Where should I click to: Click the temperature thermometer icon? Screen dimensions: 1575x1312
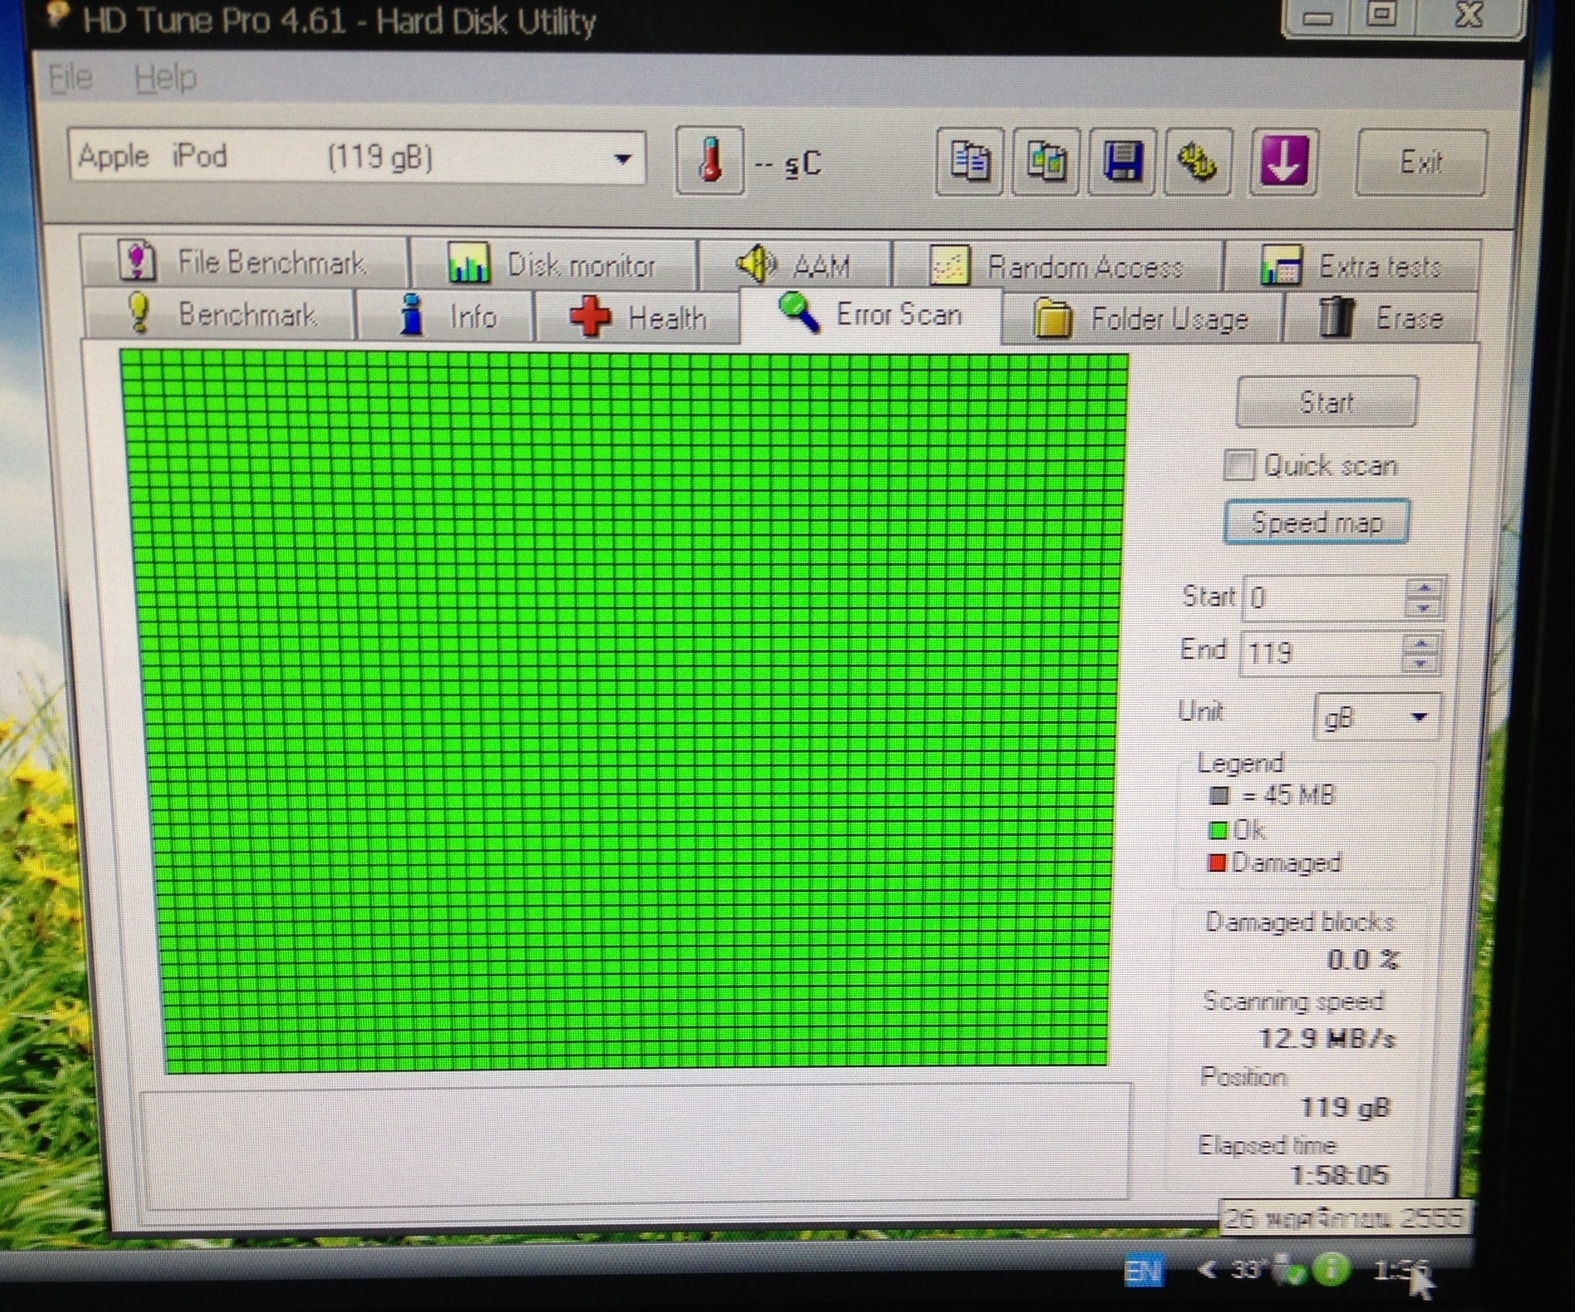[x=710, y=160]
